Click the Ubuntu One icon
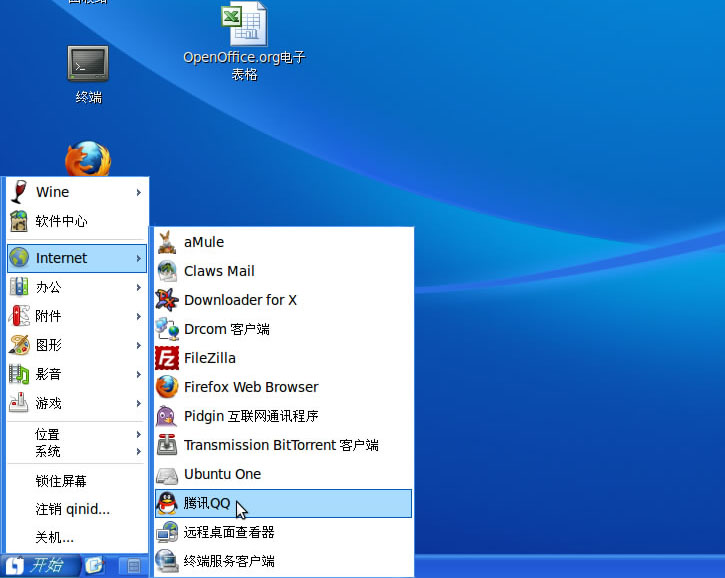This screenshot has height=578, width=725. click(x=167, y=475)
